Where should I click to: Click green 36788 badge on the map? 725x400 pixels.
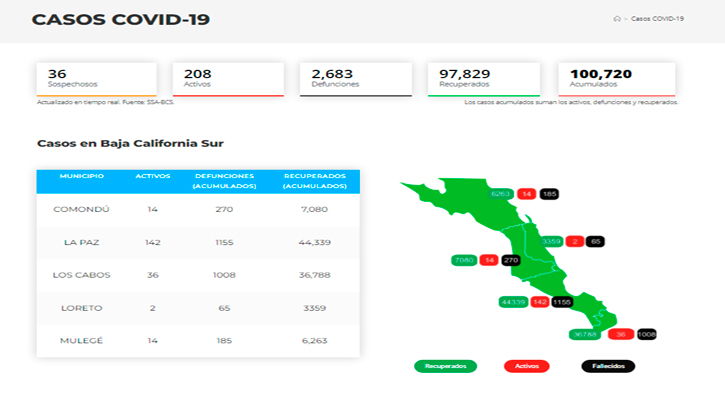pyautogui.click(x=585, y=334)
